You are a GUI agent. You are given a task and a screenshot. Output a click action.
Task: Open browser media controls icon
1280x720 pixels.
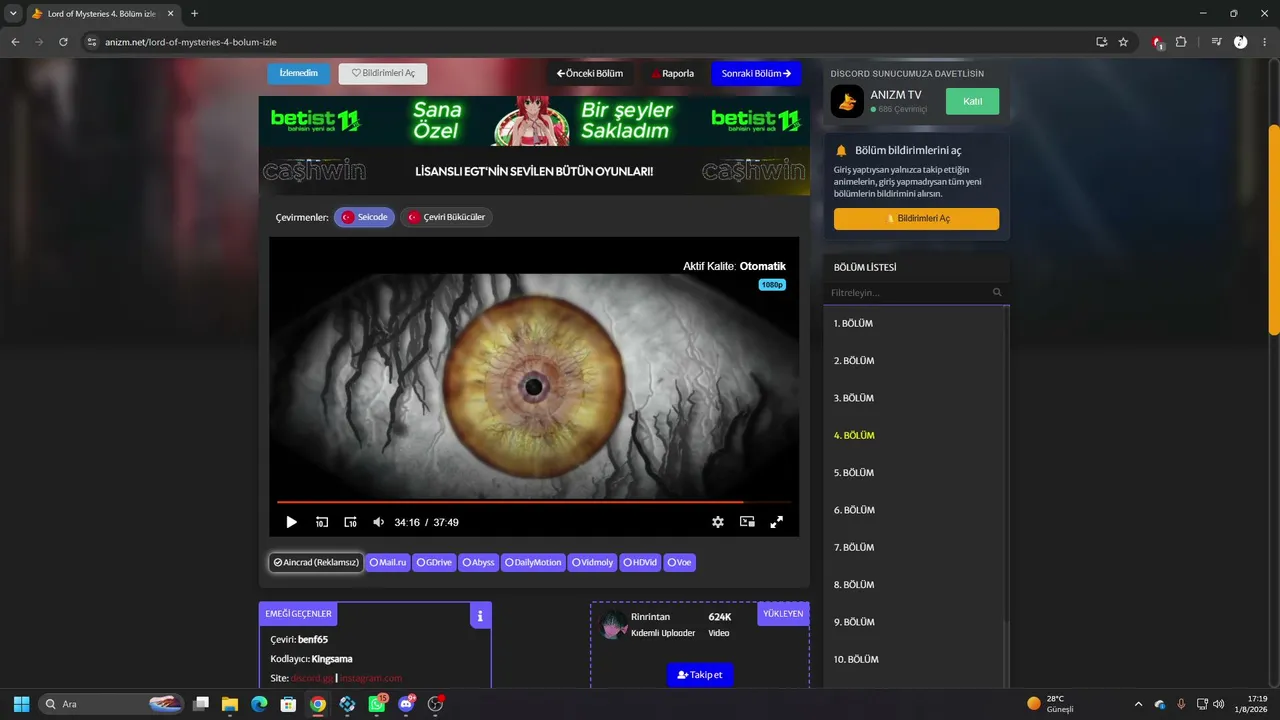1216,42
